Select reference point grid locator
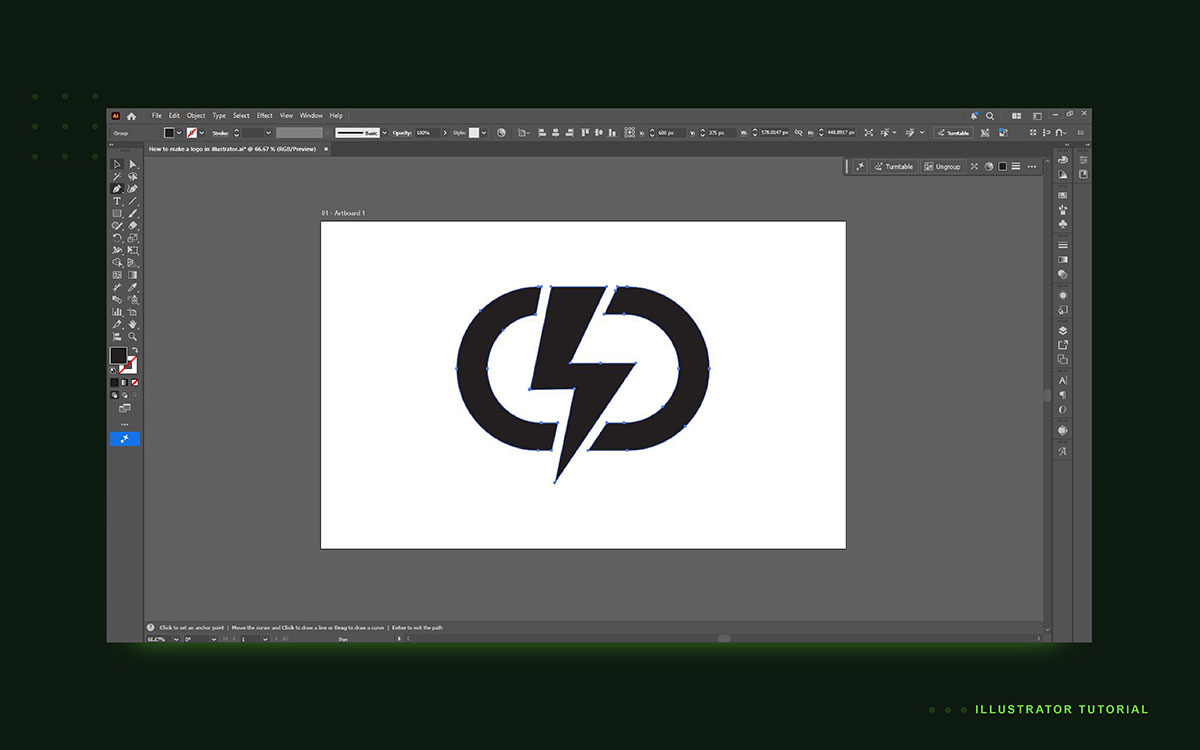The height and width of the screenshot is (750, 1200). [x=630, y=133]
